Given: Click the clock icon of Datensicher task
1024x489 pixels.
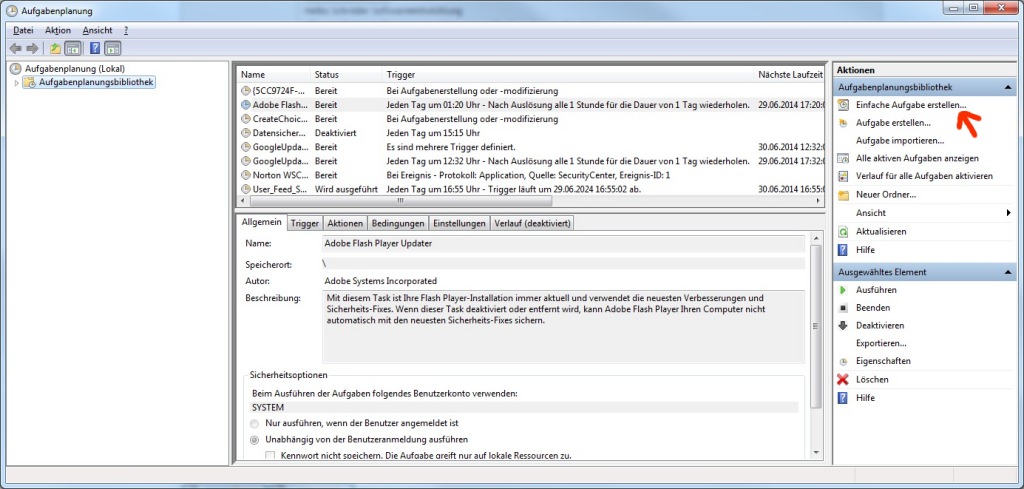Looking at the screenshot, I should 246,133.
